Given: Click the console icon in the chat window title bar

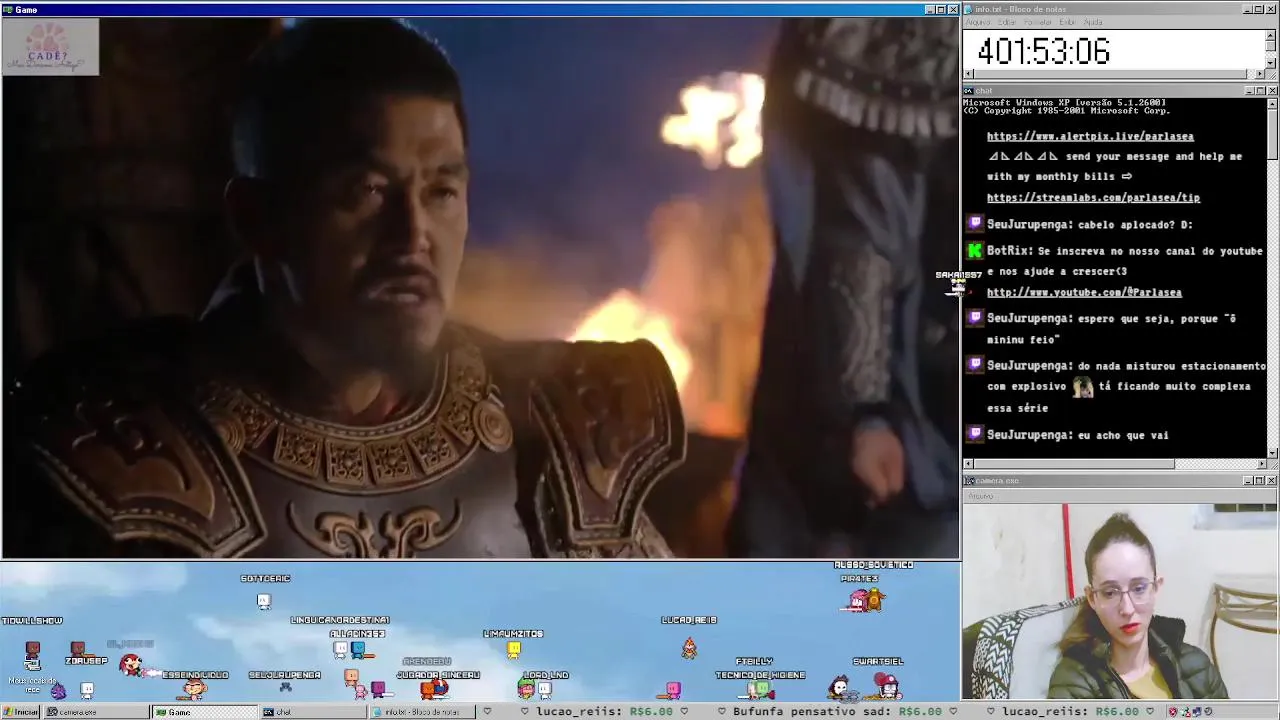Looking at the screenshot, I should pos(969,91).
